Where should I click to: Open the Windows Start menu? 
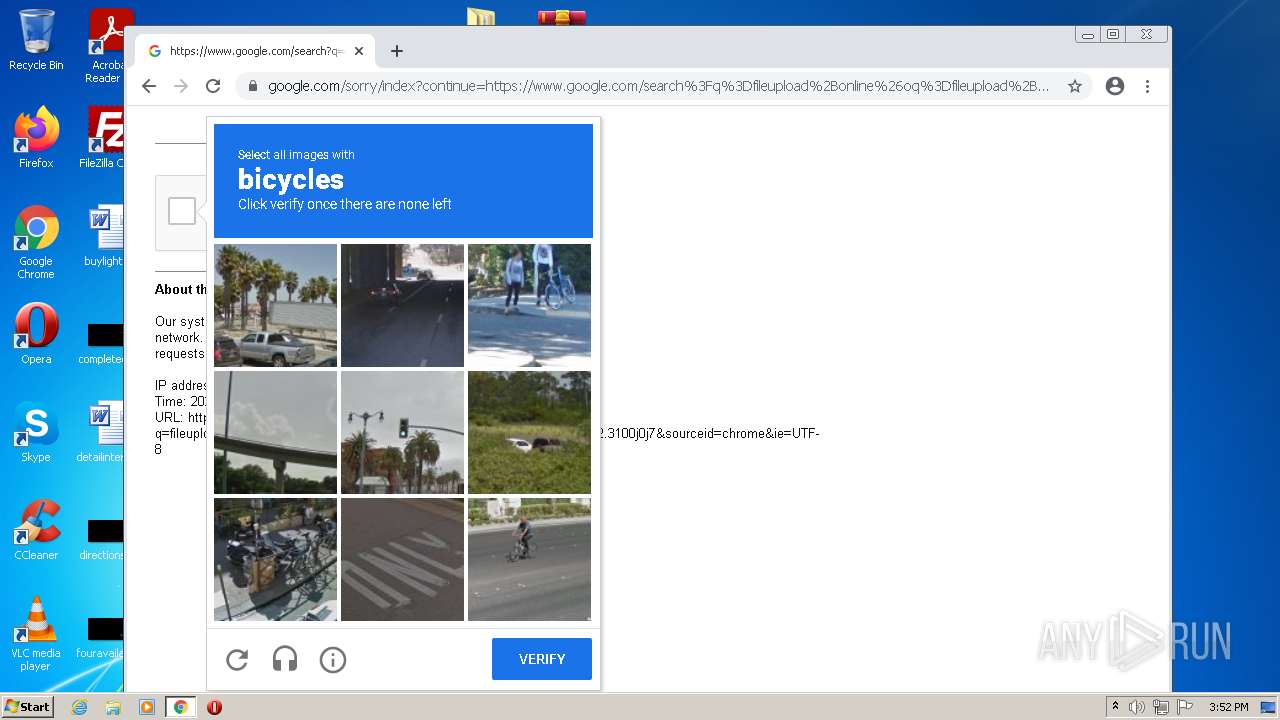[x=27, y=707]
